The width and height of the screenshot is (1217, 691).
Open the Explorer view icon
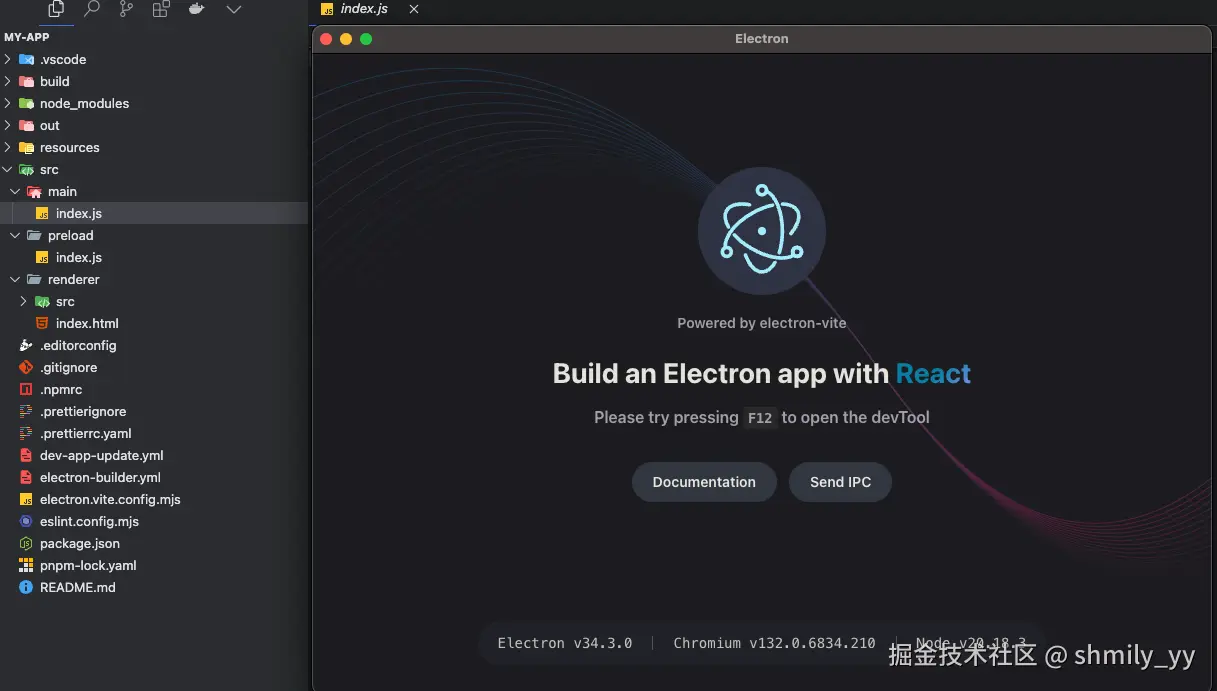56,9
